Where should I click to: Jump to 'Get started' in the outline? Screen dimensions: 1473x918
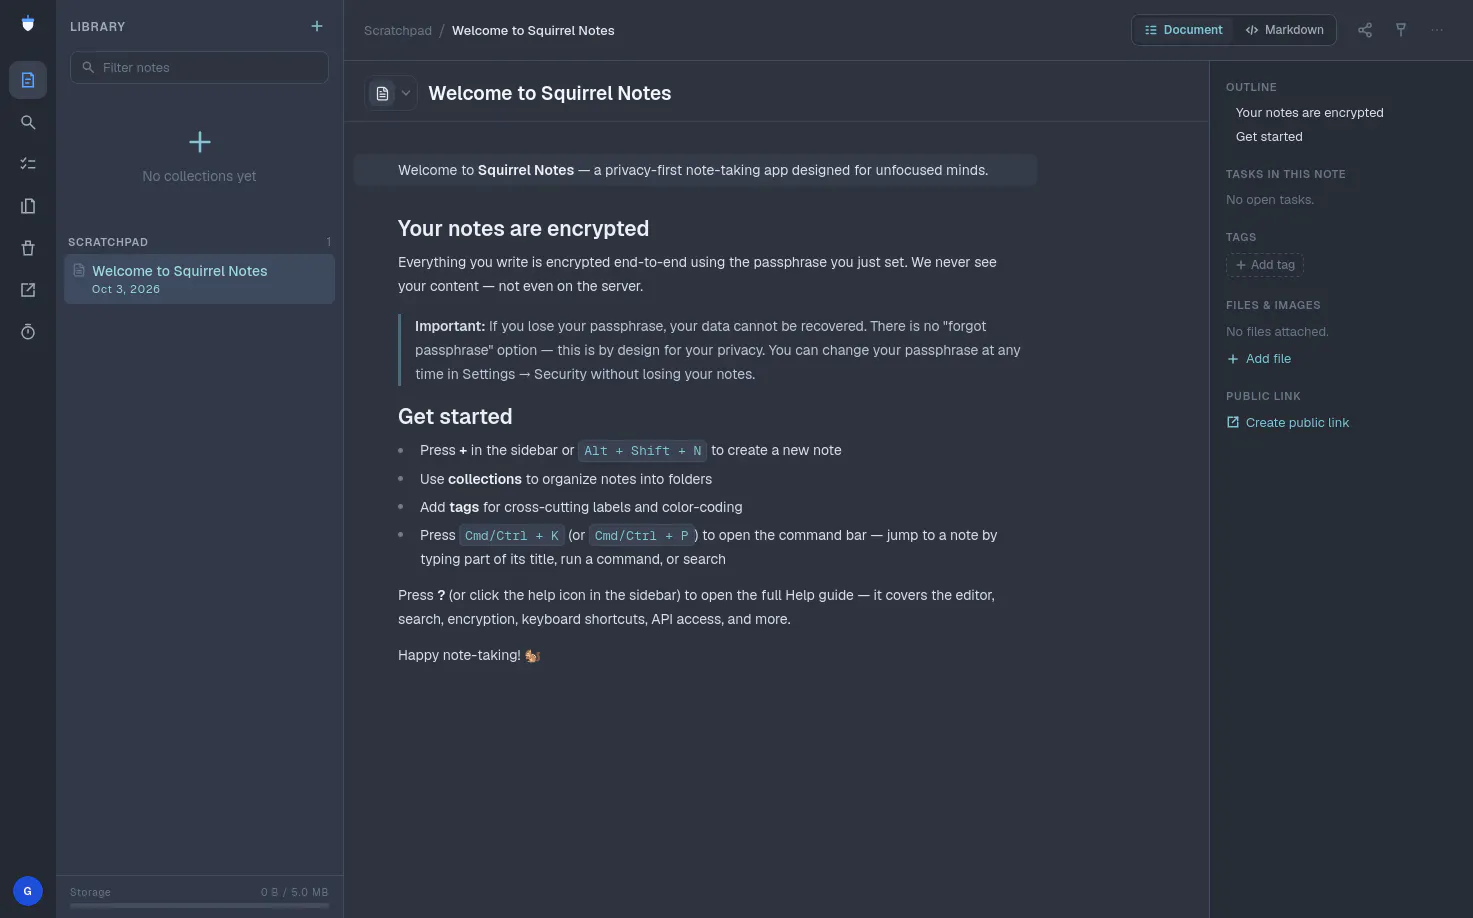point(1269,137)
